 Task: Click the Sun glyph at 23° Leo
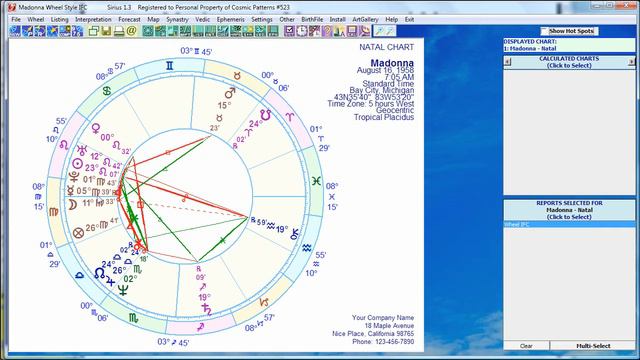77,164
